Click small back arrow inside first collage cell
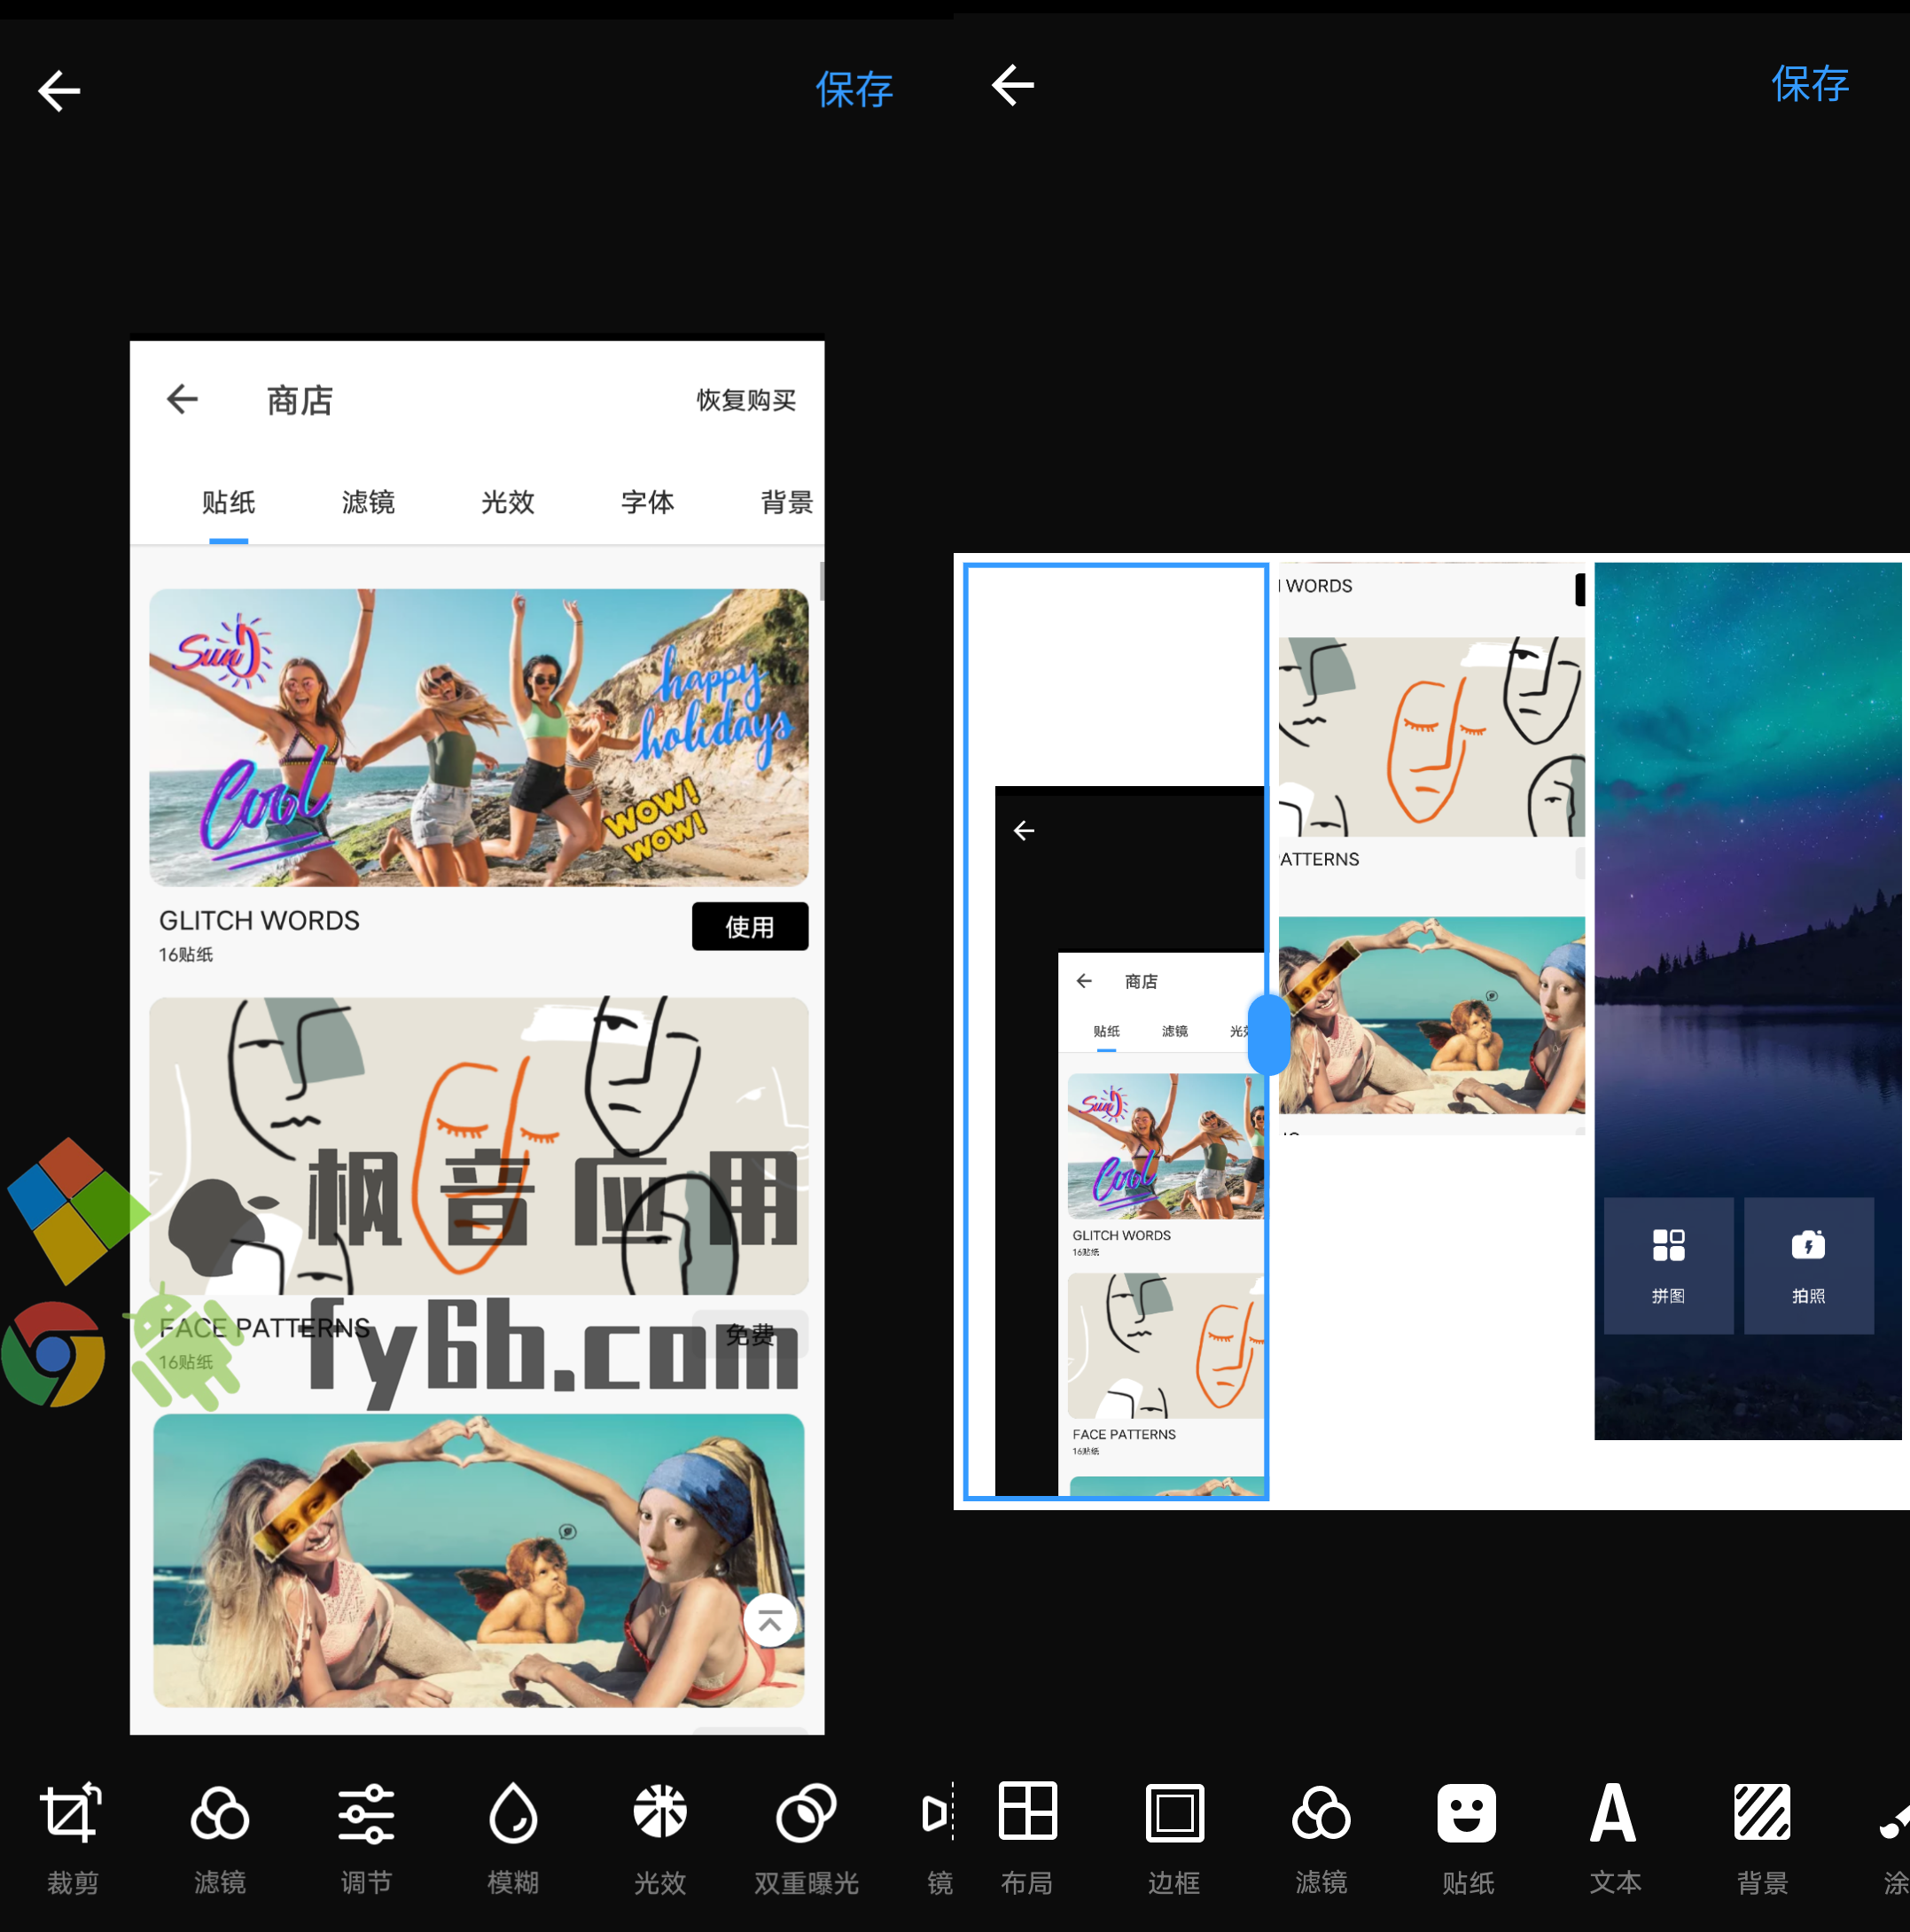 click(x=1024, y=831)
